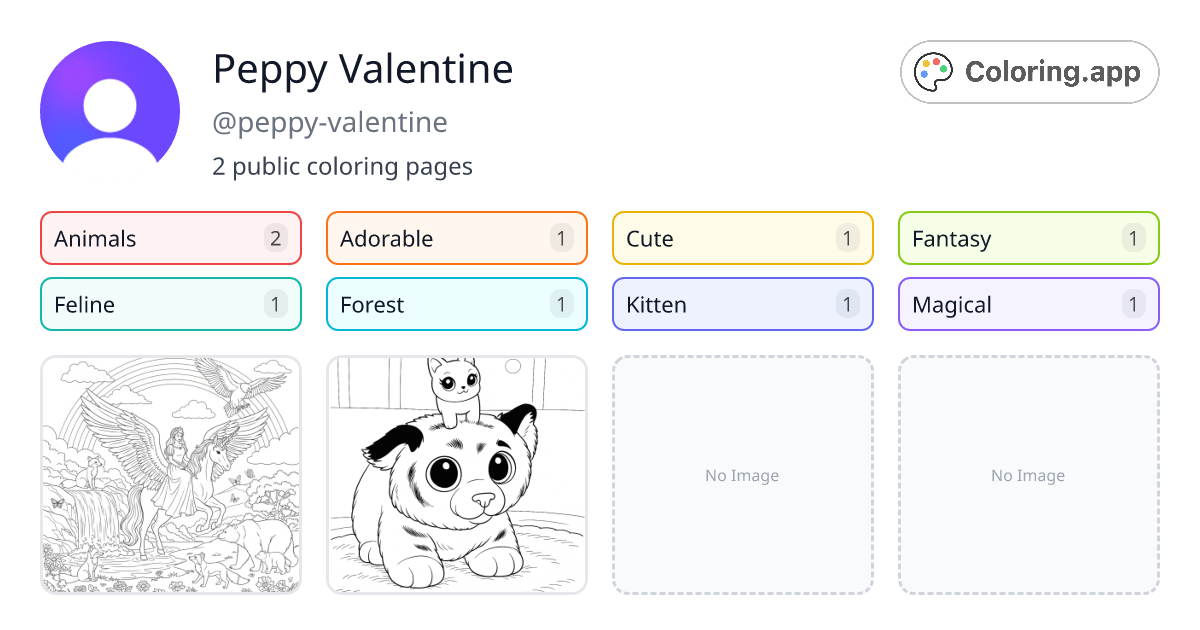Click the Coloring.app palette logo icon
This screenshot has height=630, width=1200.
tap(934, 71)
